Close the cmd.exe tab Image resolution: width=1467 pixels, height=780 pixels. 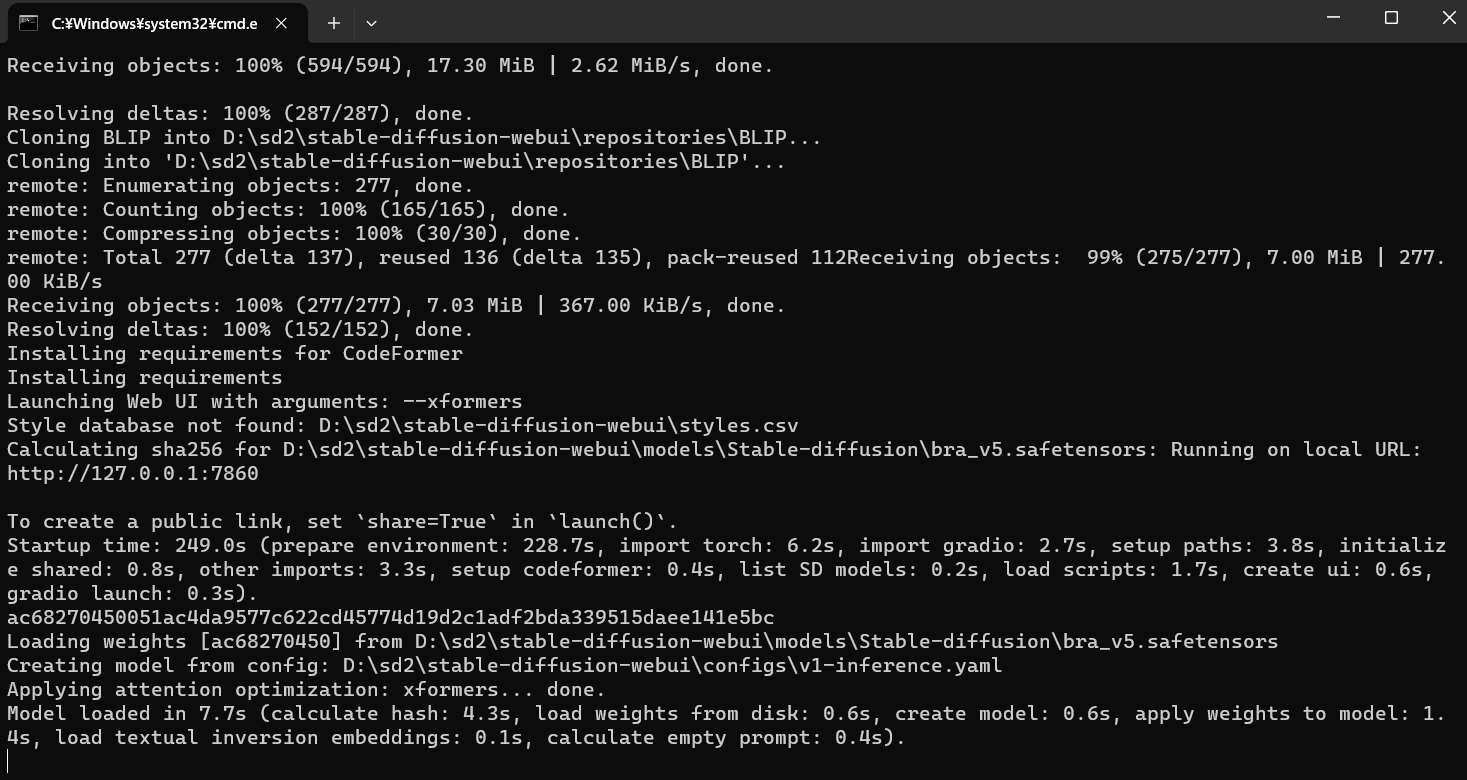click(x=282, y=22)
